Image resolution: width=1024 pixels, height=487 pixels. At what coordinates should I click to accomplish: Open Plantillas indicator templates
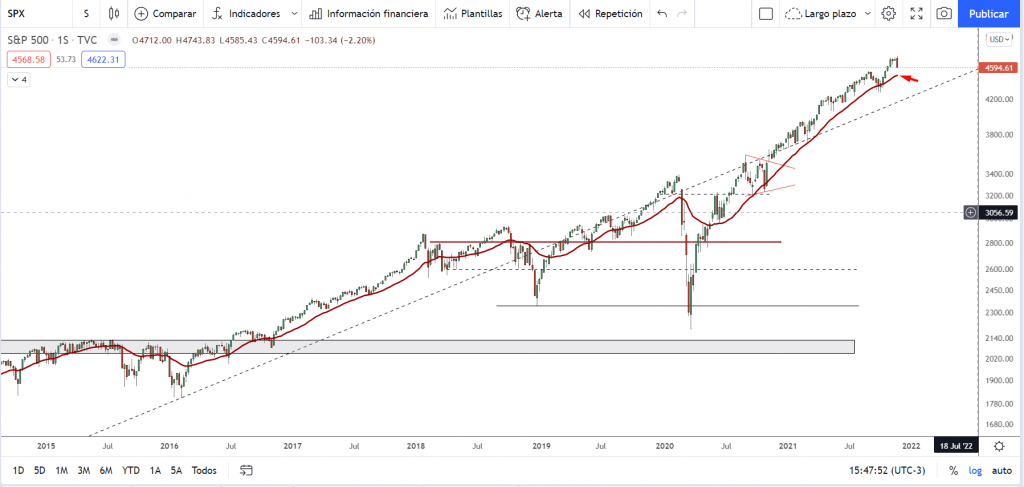click(x=473, y=13)
